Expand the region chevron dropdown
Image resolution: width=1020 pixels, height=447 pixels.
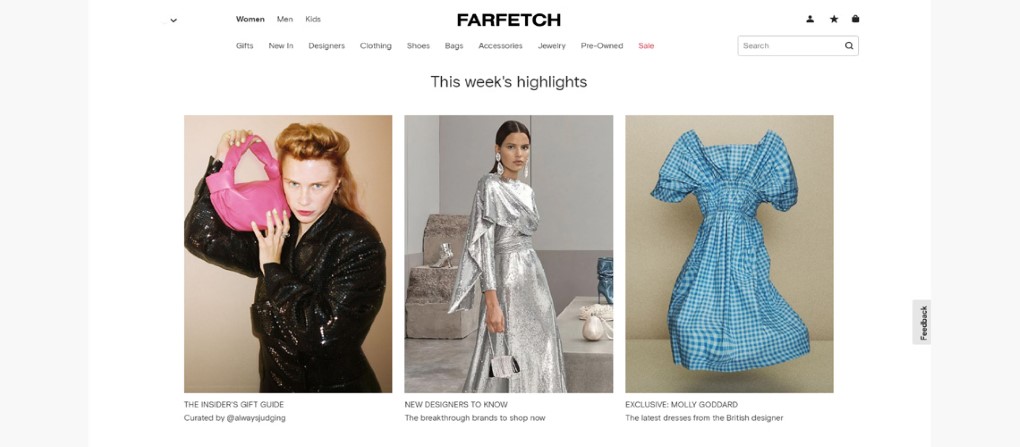174,20
